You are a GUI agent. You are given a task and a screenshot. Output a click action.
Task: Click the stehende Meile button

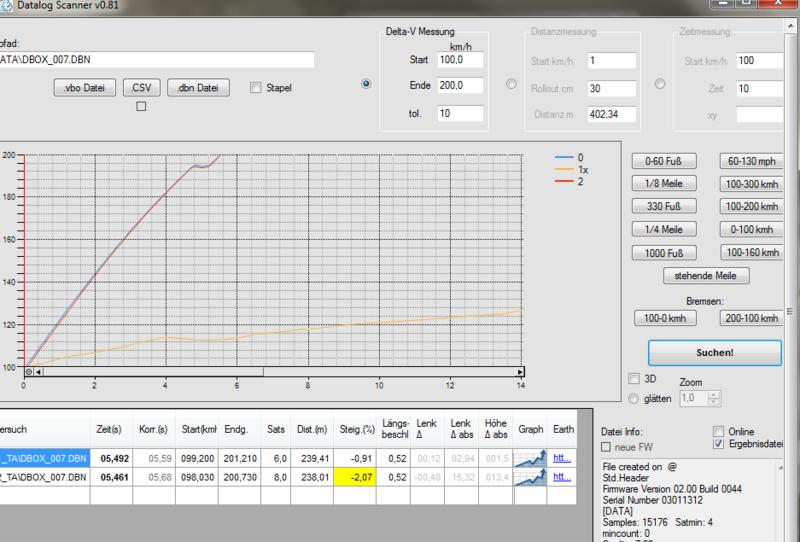pos(707,275)
